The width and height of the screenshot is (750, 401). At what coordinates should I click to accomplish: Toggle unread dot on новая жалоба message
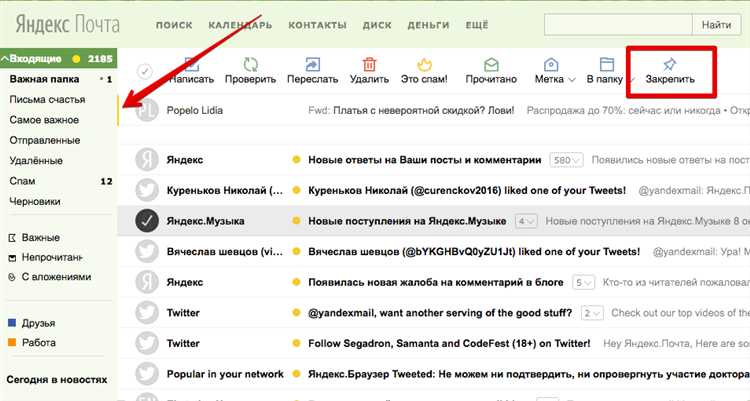pos(296,282)
